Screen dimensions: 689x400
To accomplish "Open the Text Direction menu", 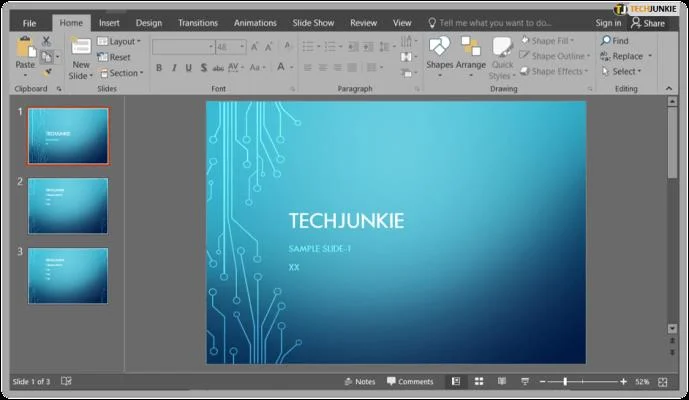I will coord(409,41).
